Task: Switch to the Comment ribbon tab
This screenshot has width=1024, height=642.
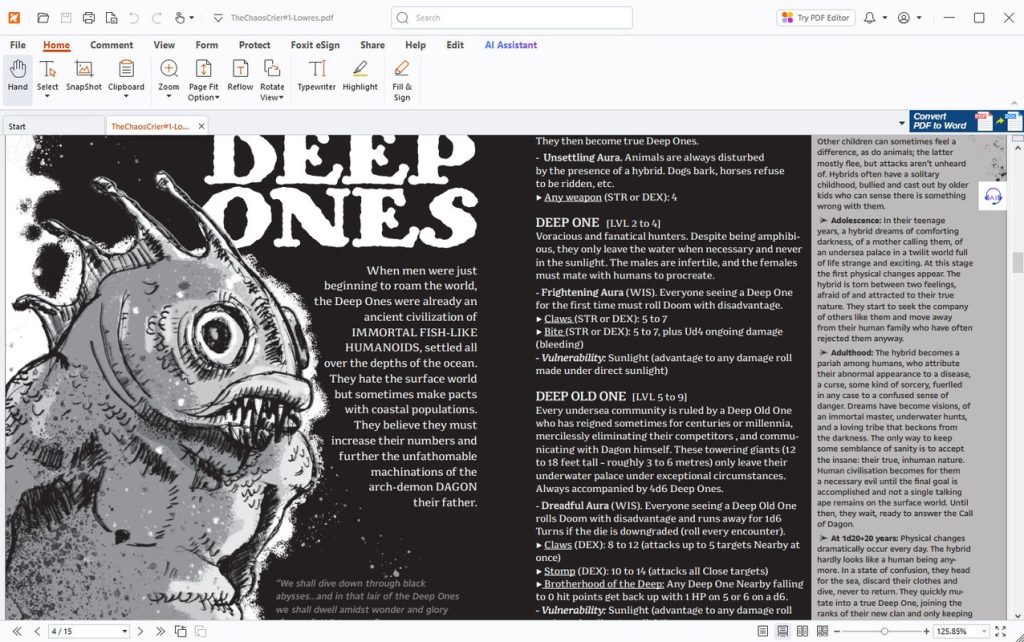Action: click(x=112, y=45)
